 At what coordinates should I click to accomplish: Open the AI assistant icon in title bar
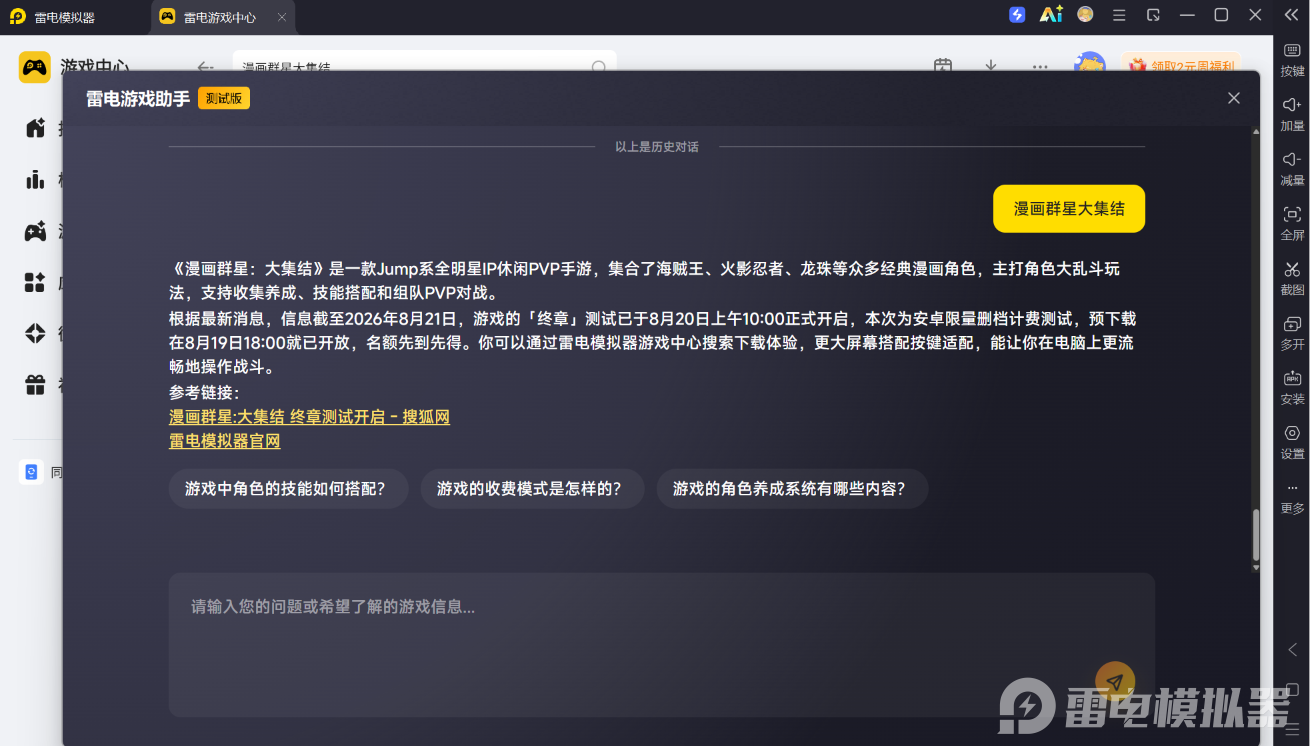click(x=1050, y=15)
